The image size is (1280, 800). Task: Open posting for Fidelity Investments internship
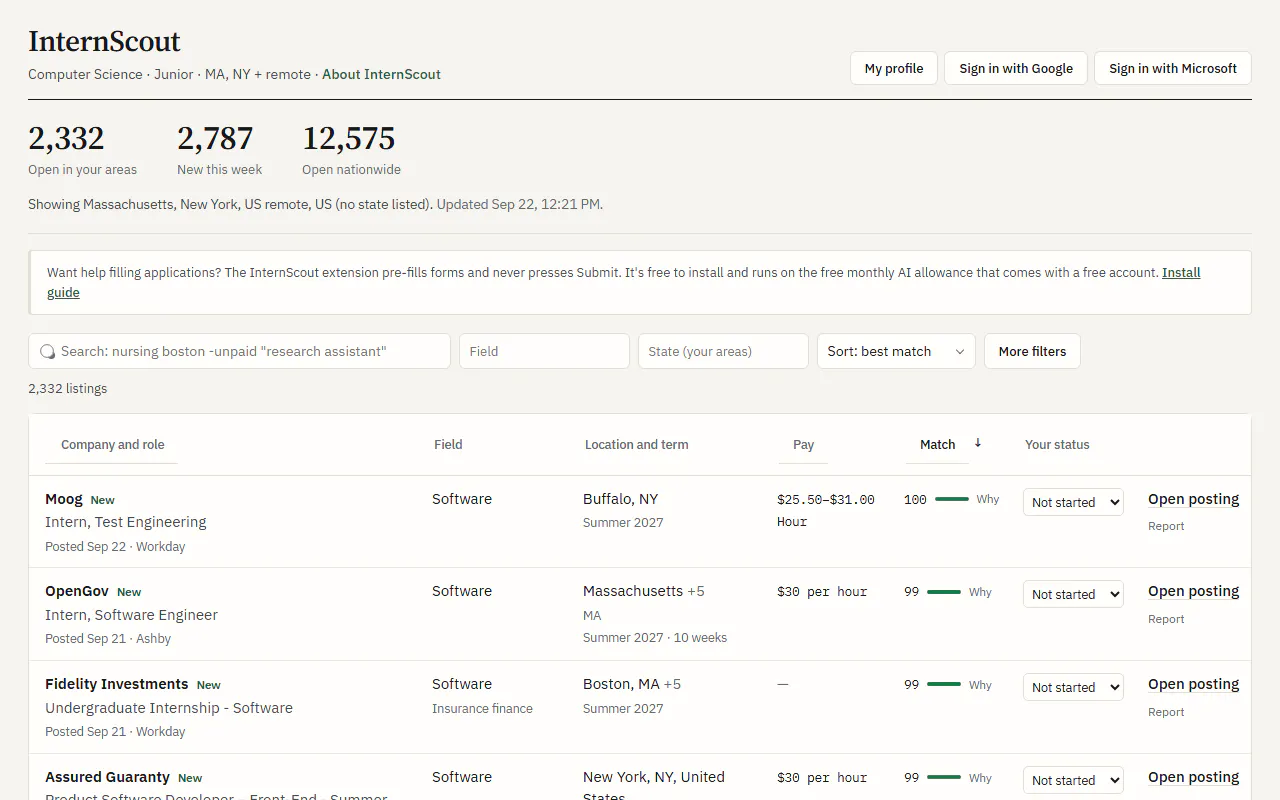[x=1193, y=684]
